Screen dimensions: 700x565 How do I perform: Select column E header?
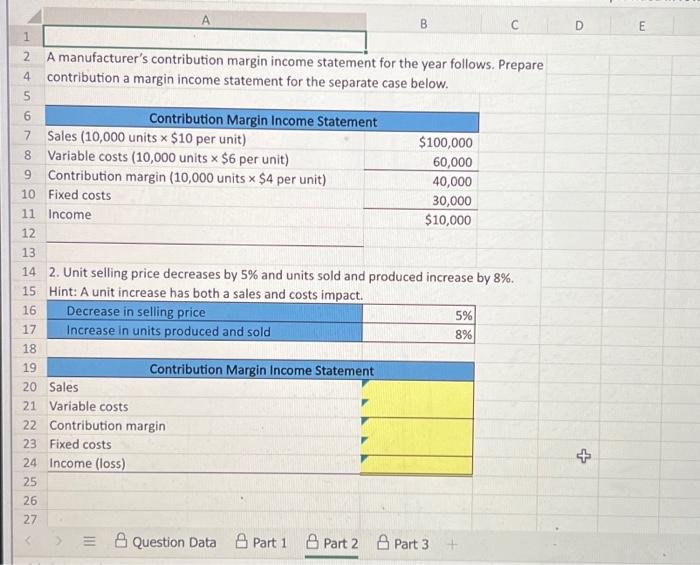(642, 26)
